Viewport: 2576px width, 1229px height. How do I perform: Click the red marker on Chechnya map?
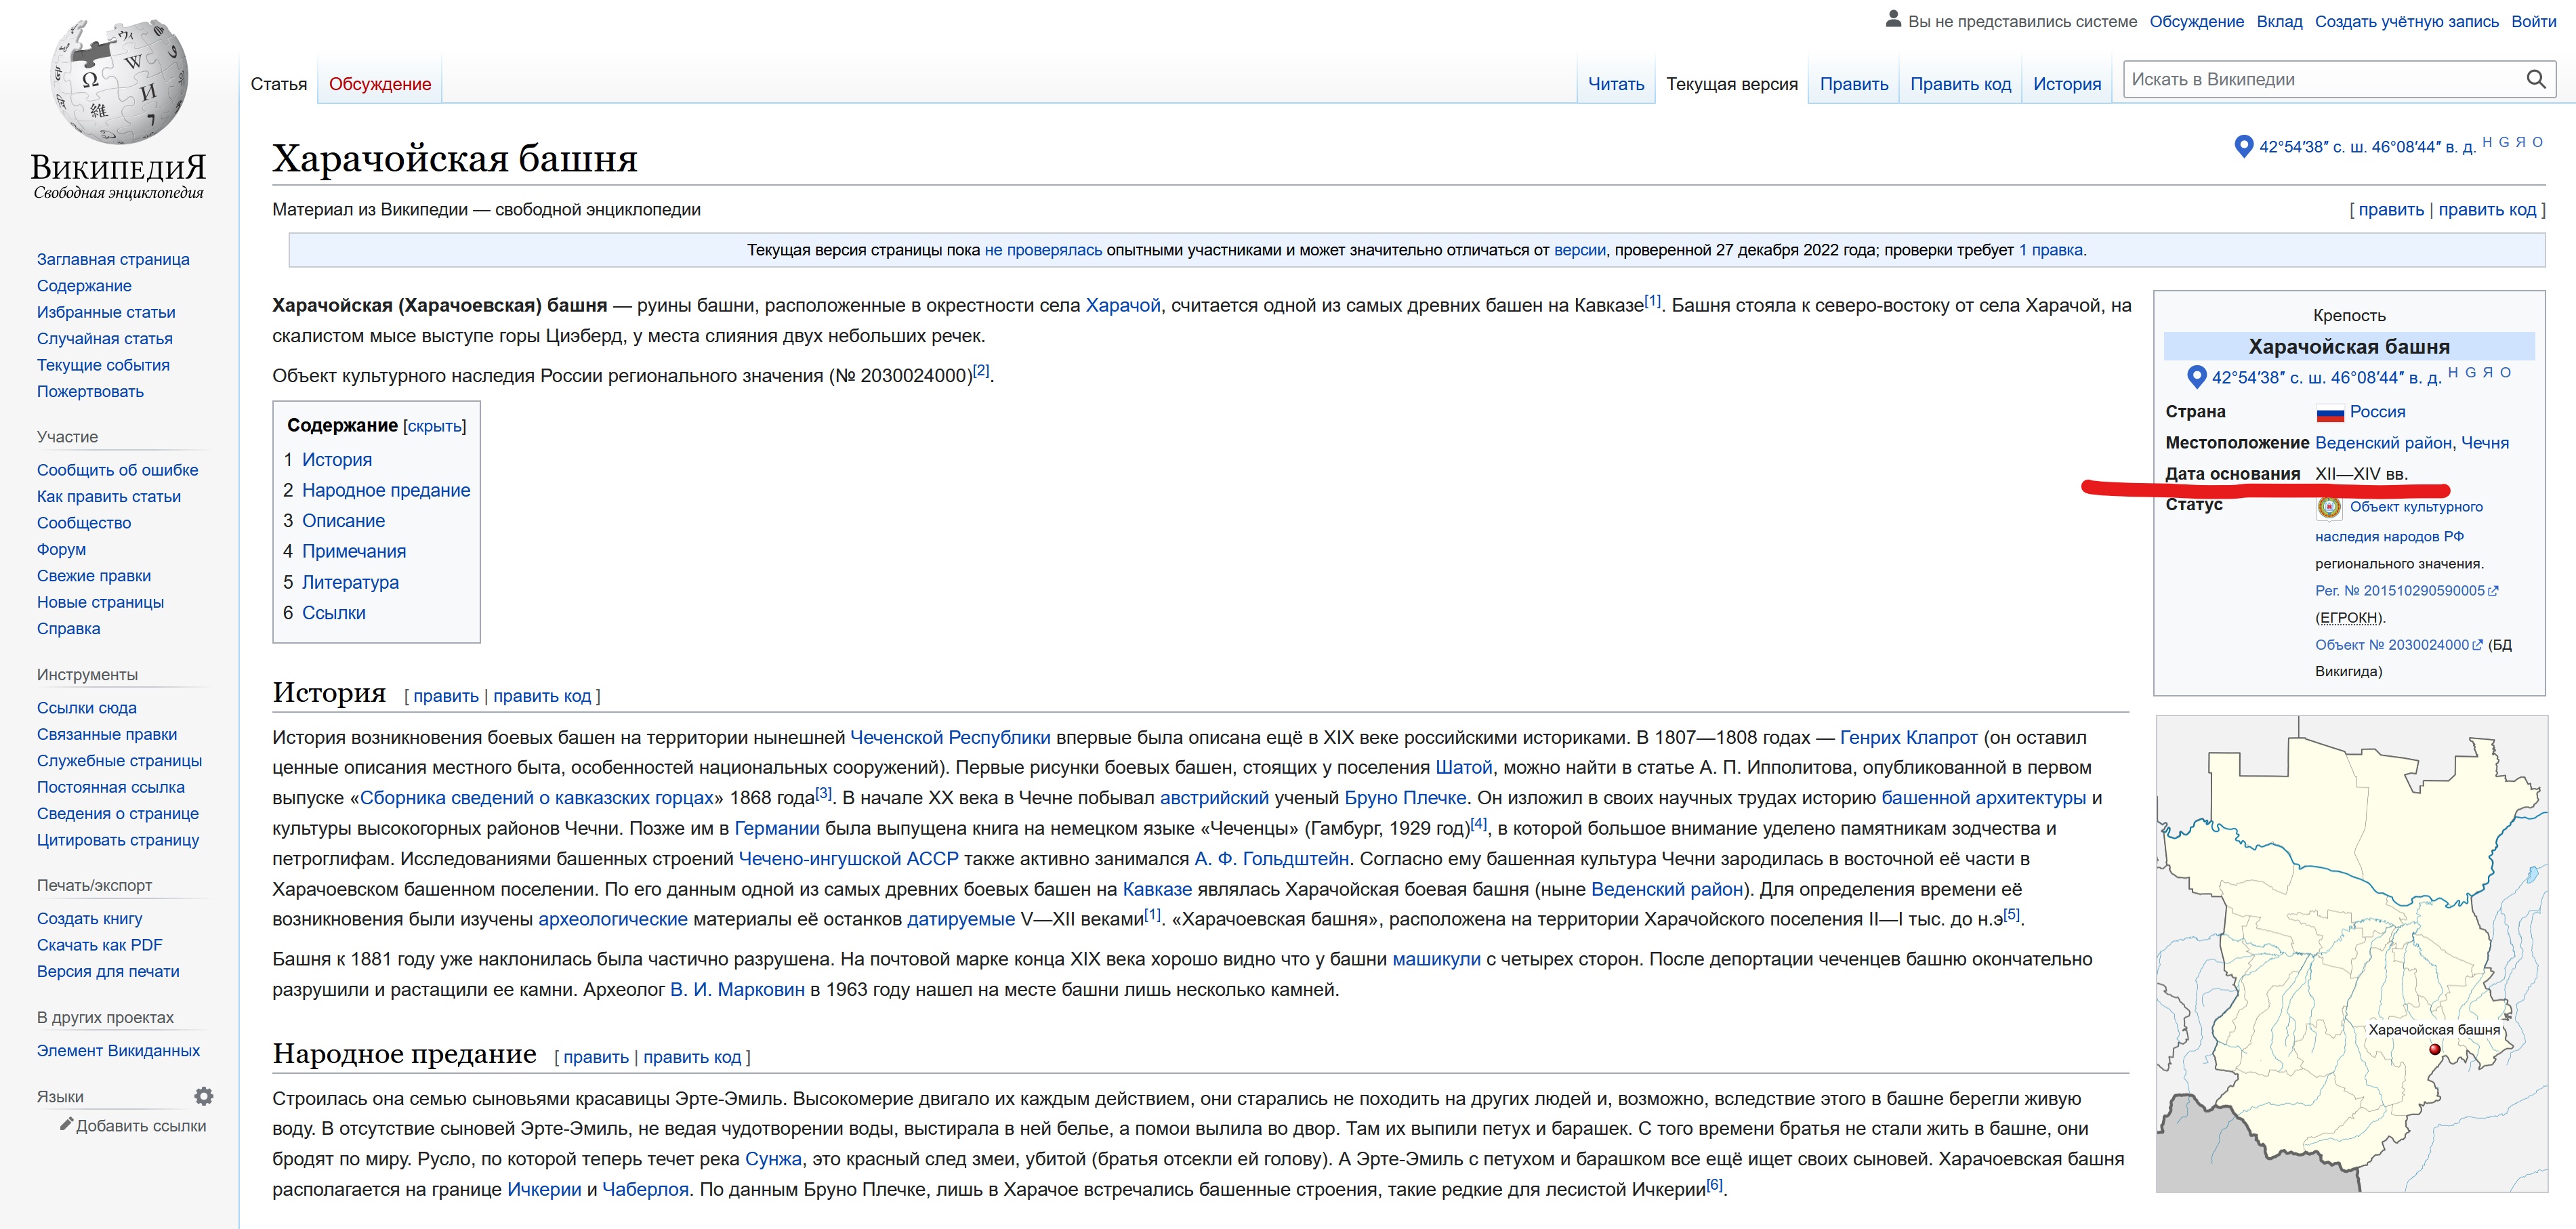pos(2435,1049)
